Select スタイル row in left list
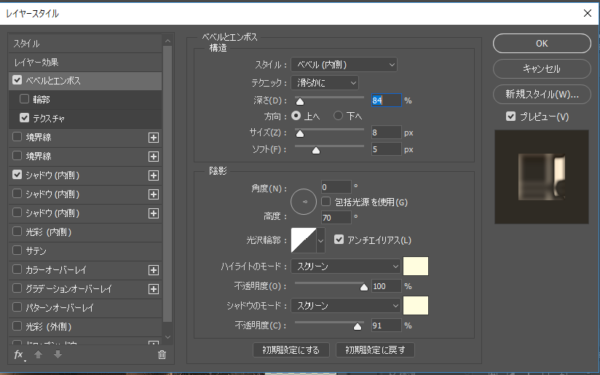 (85, 43)
